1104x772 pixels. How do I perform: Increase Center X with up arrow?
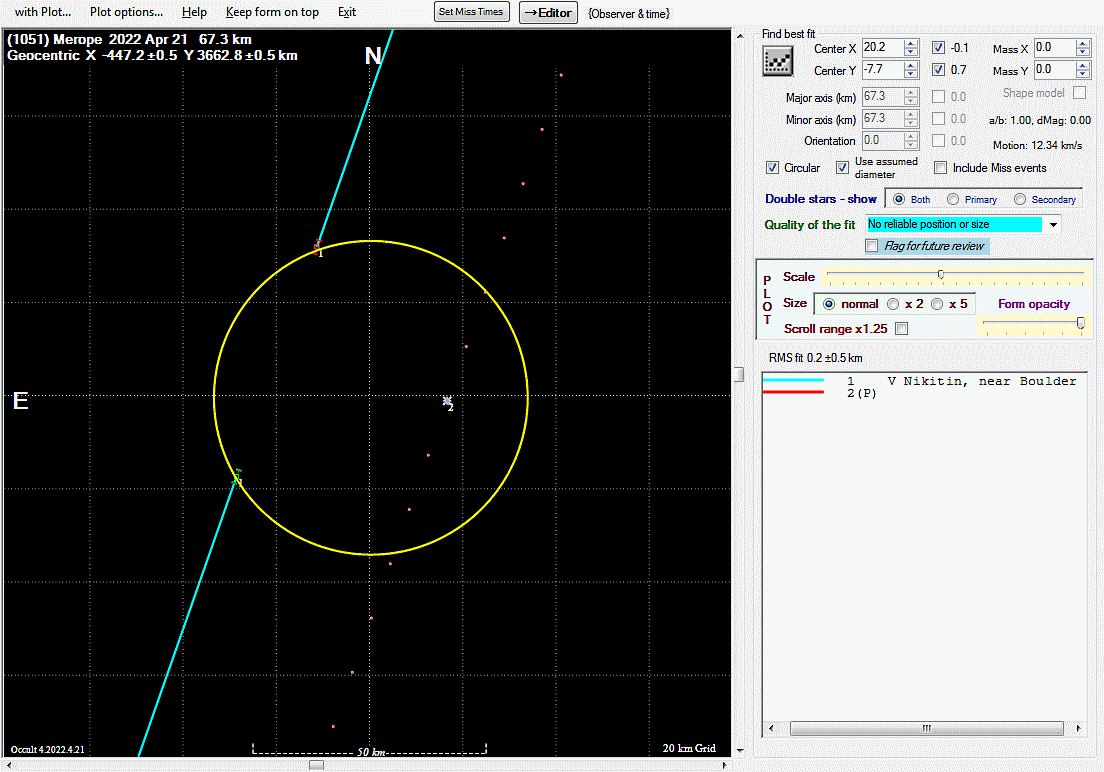click(911, 44)
